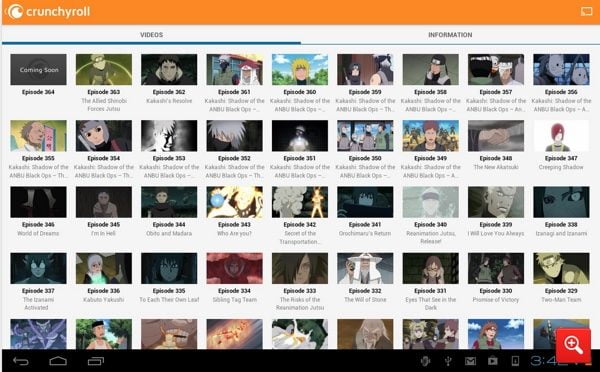Screen dimensions: 600x372
Task: Click 'Orochimaru's Return' title
Action: click(365, 233)
